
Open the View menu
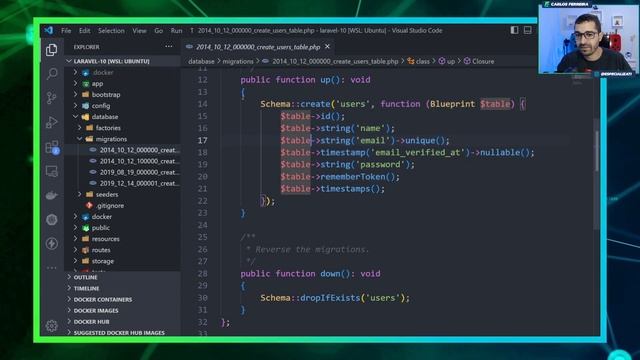click(139, 31)
